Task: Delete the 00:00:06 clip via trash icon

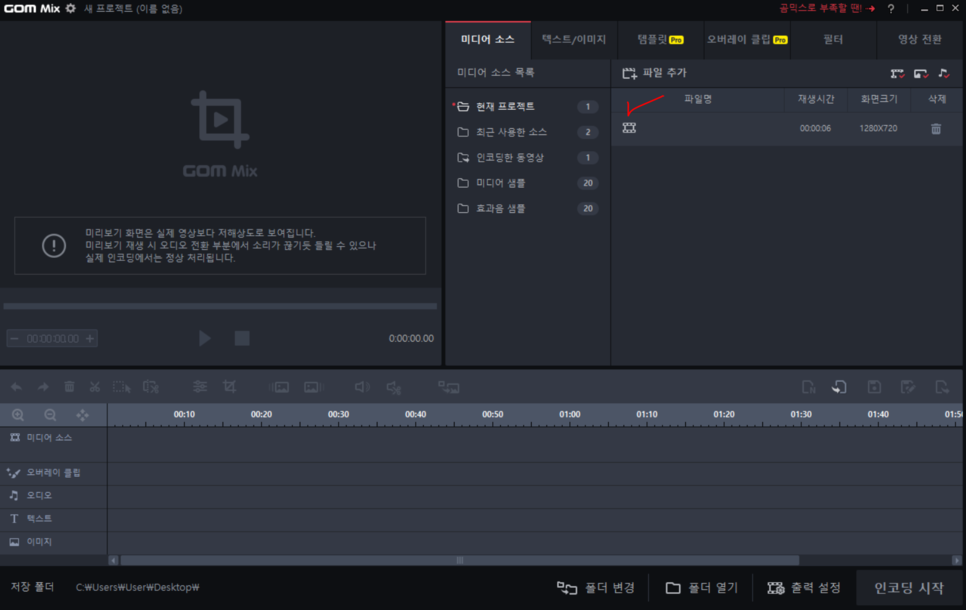Action: [x=936, y=128]
